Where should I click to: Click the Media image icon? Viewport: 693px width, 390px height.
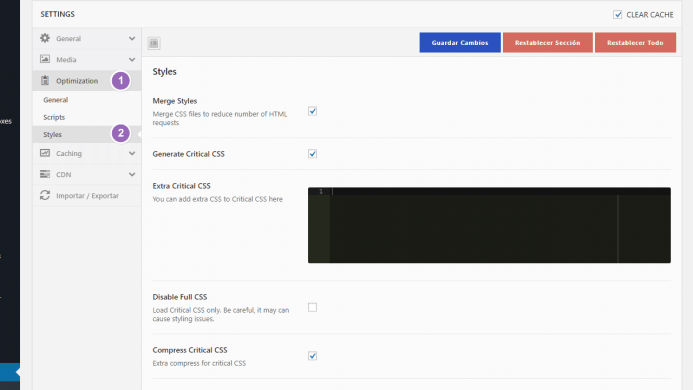(x=45, y=59)
